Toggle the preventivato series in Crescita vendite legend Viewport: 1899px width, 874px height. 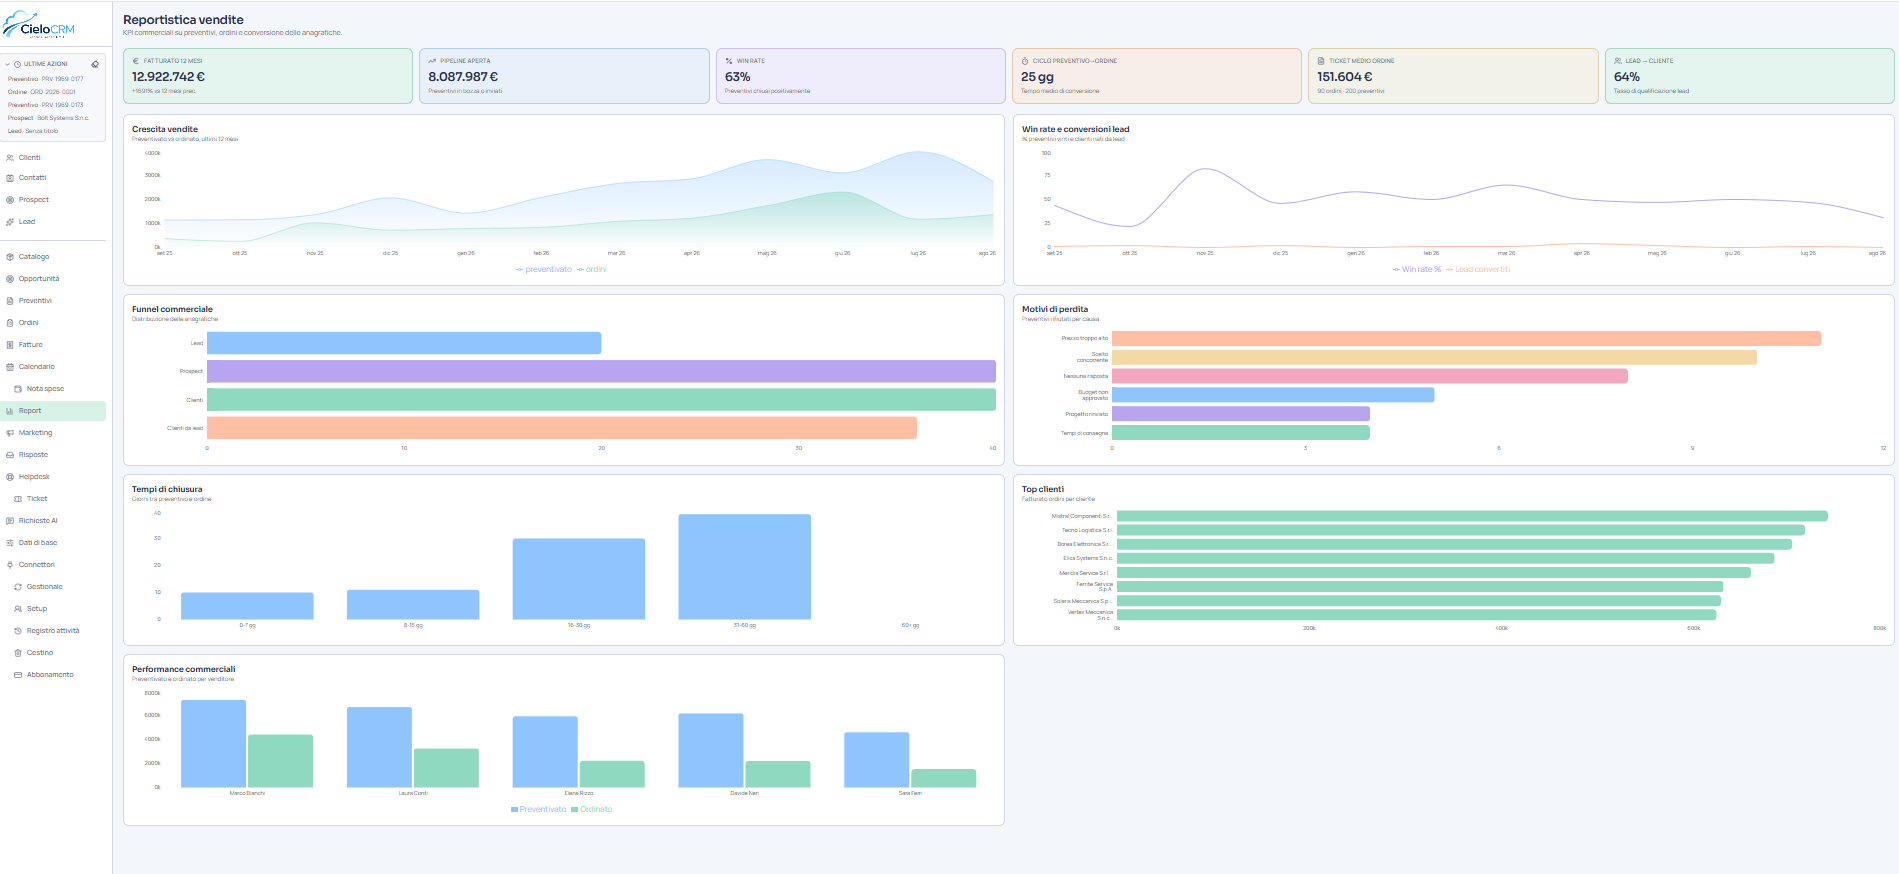[x=544, y=269]
